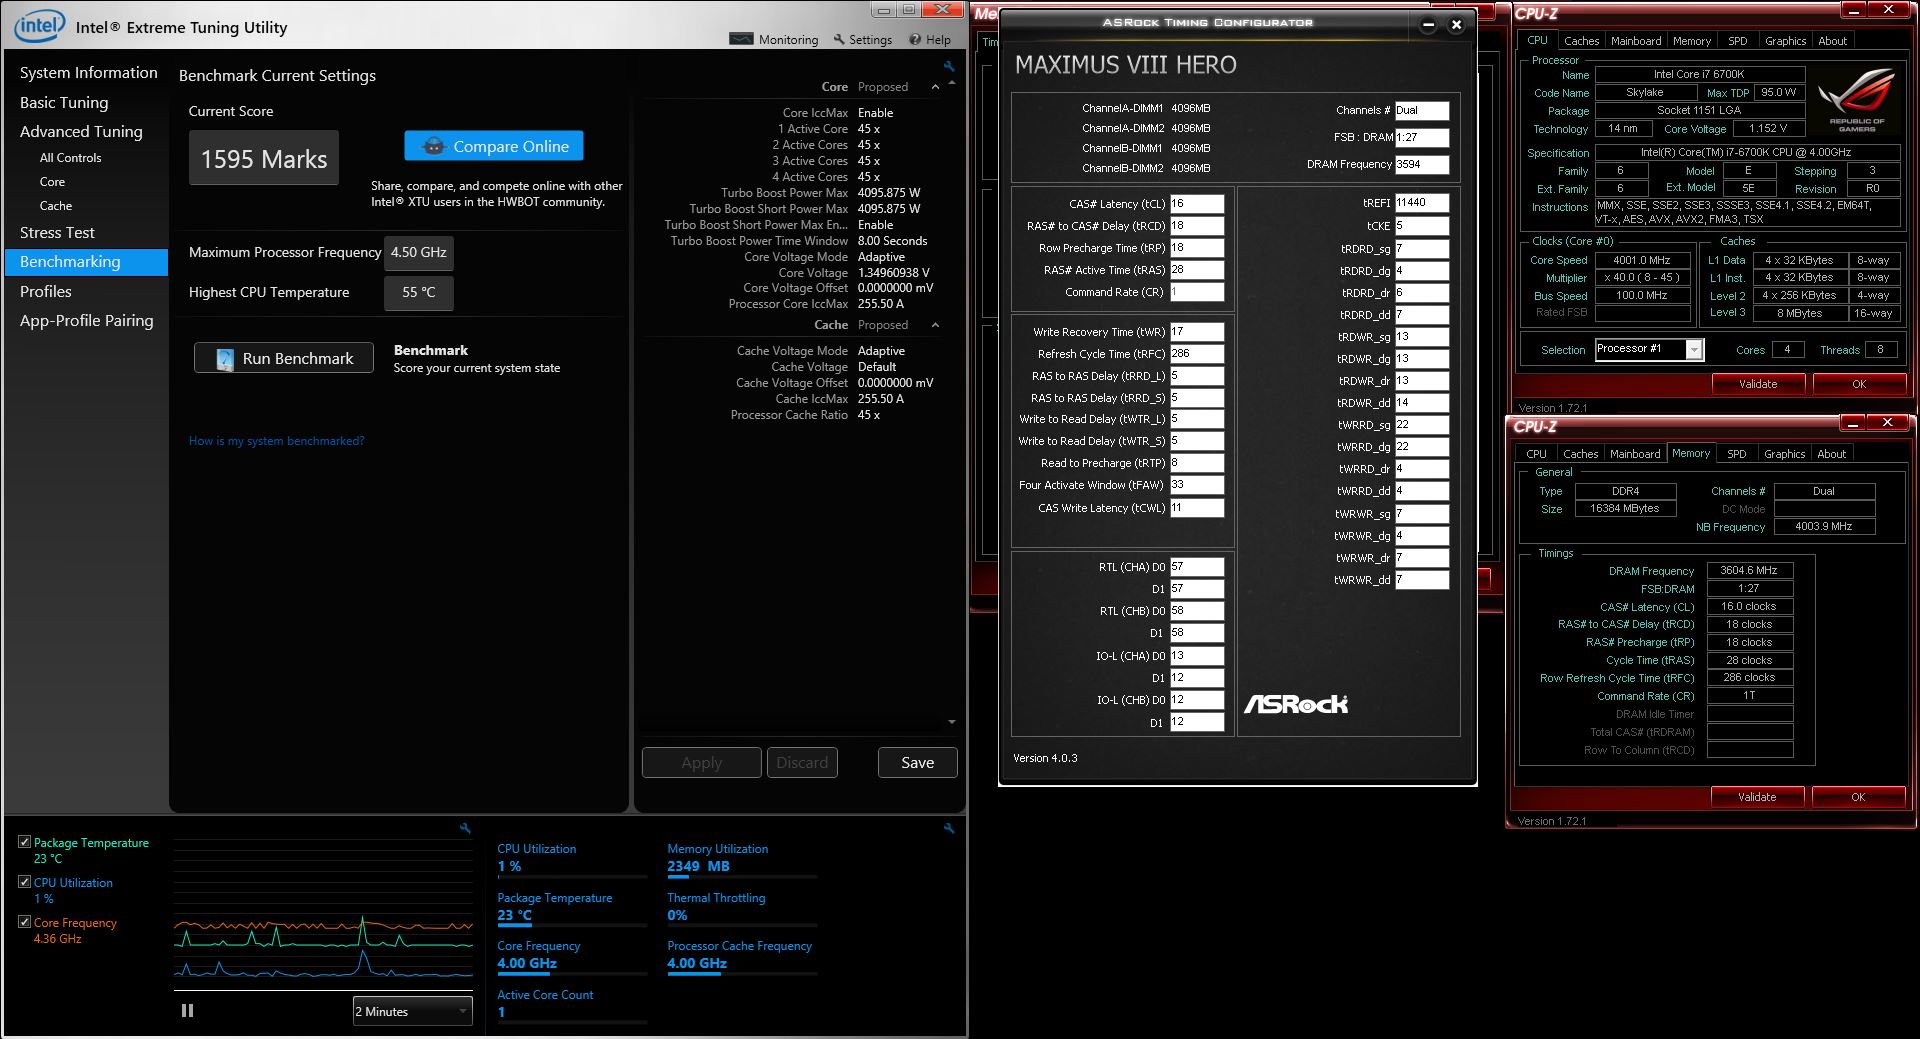Click the Republic of Gamers logo in CPU-Z
Image resolution: width=1920 pixels, height=1039 pixels.
point(1857,100)
